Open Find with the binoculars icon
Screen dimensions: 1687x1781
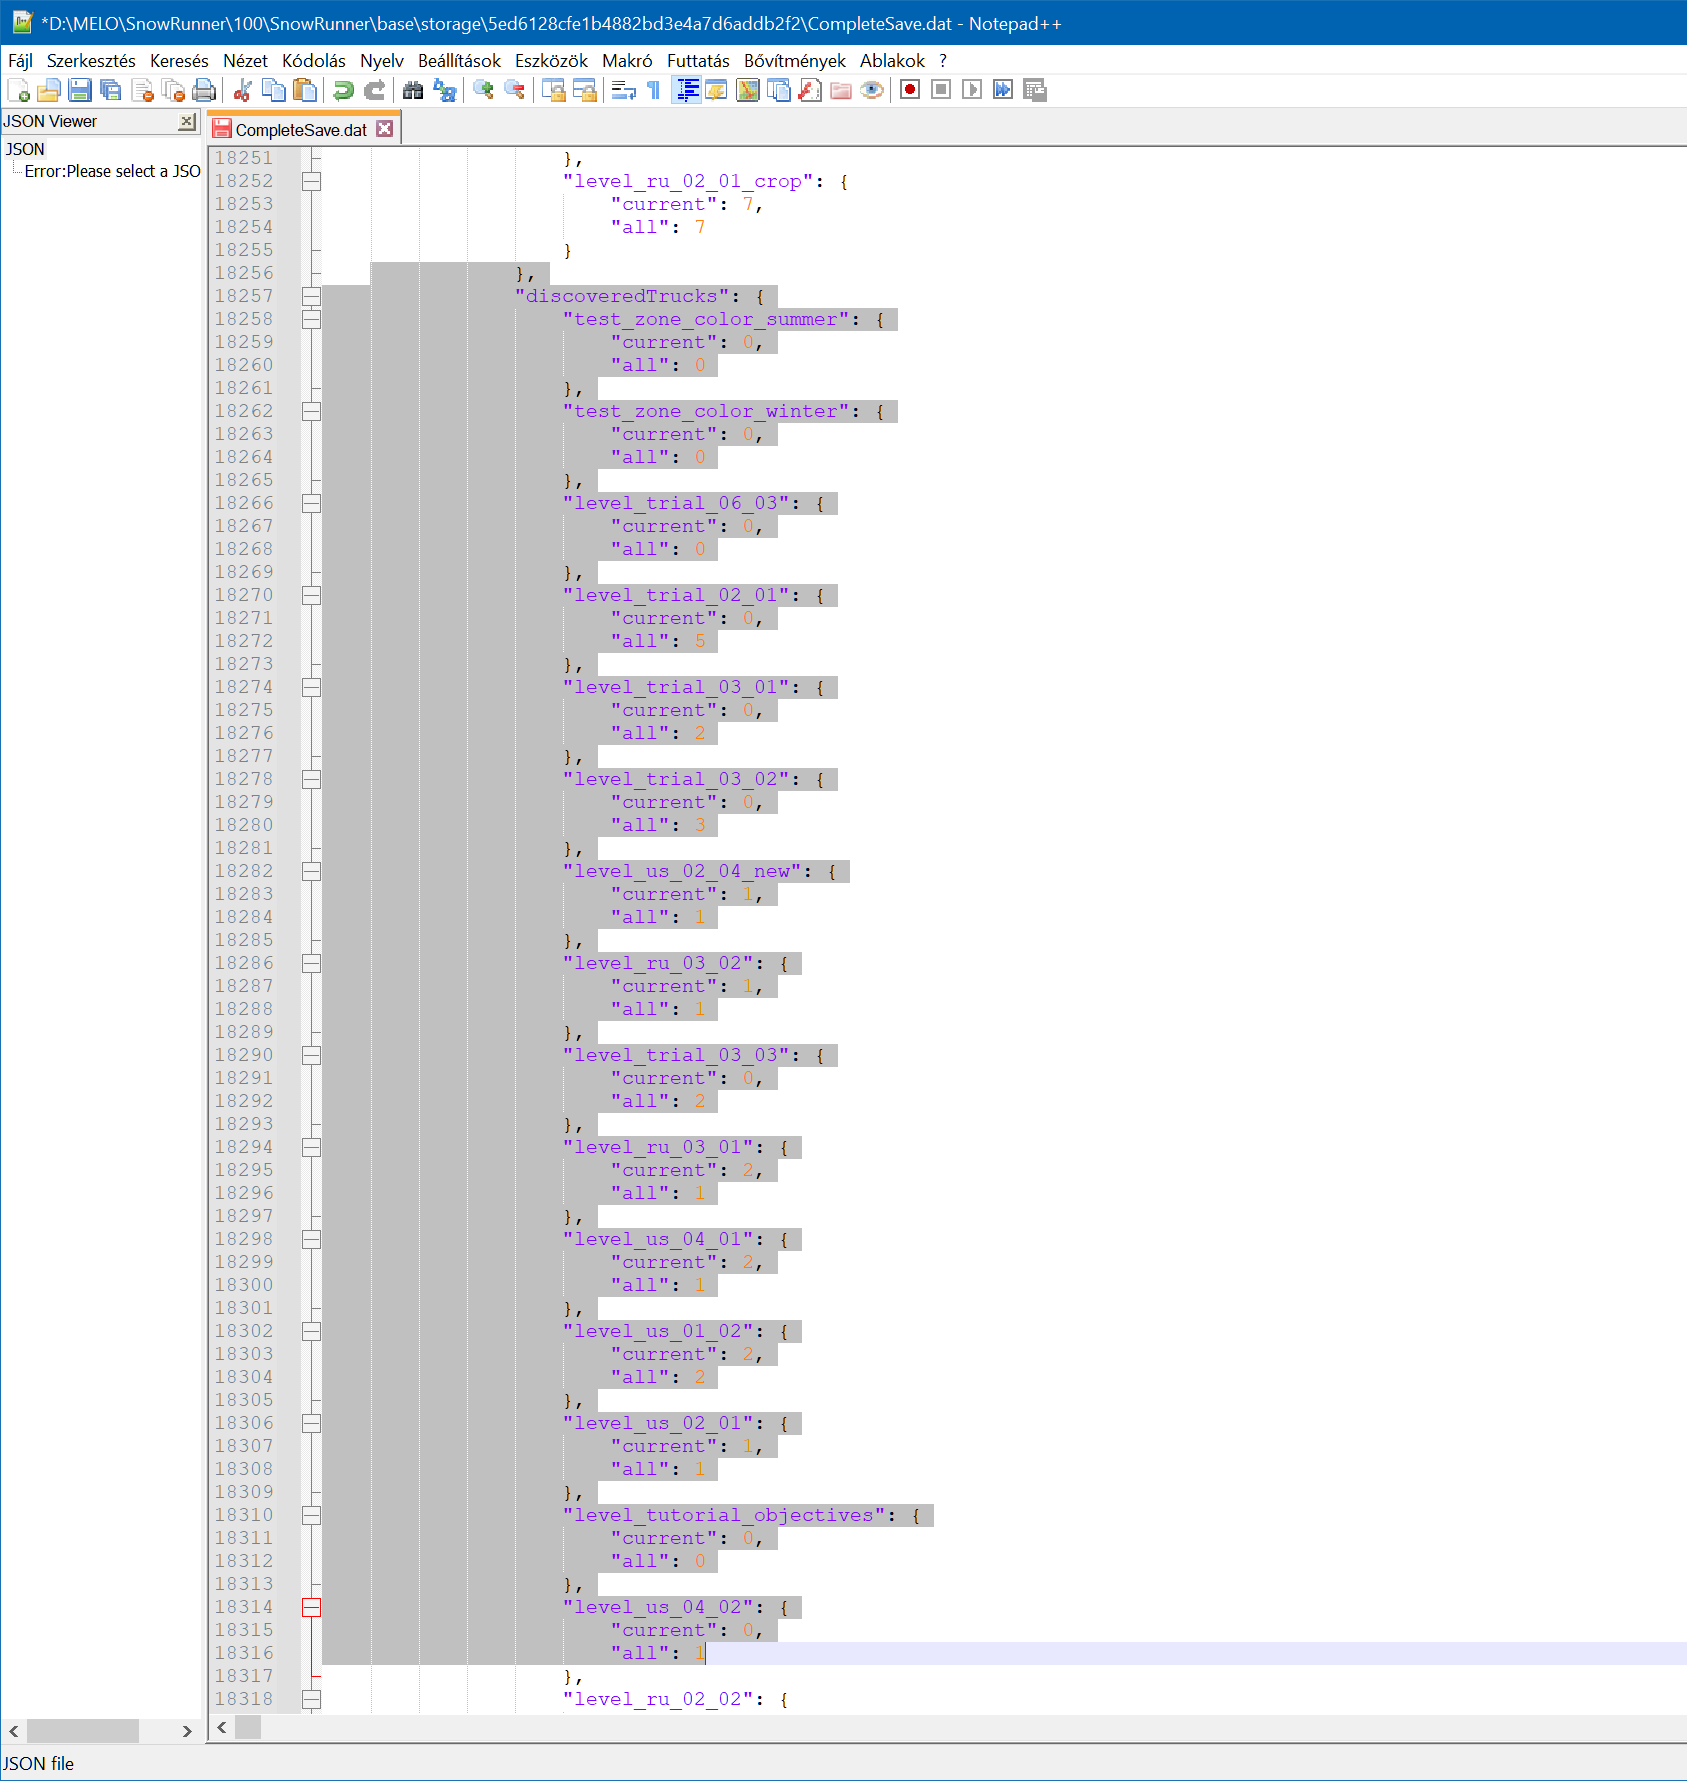(413, 90)
